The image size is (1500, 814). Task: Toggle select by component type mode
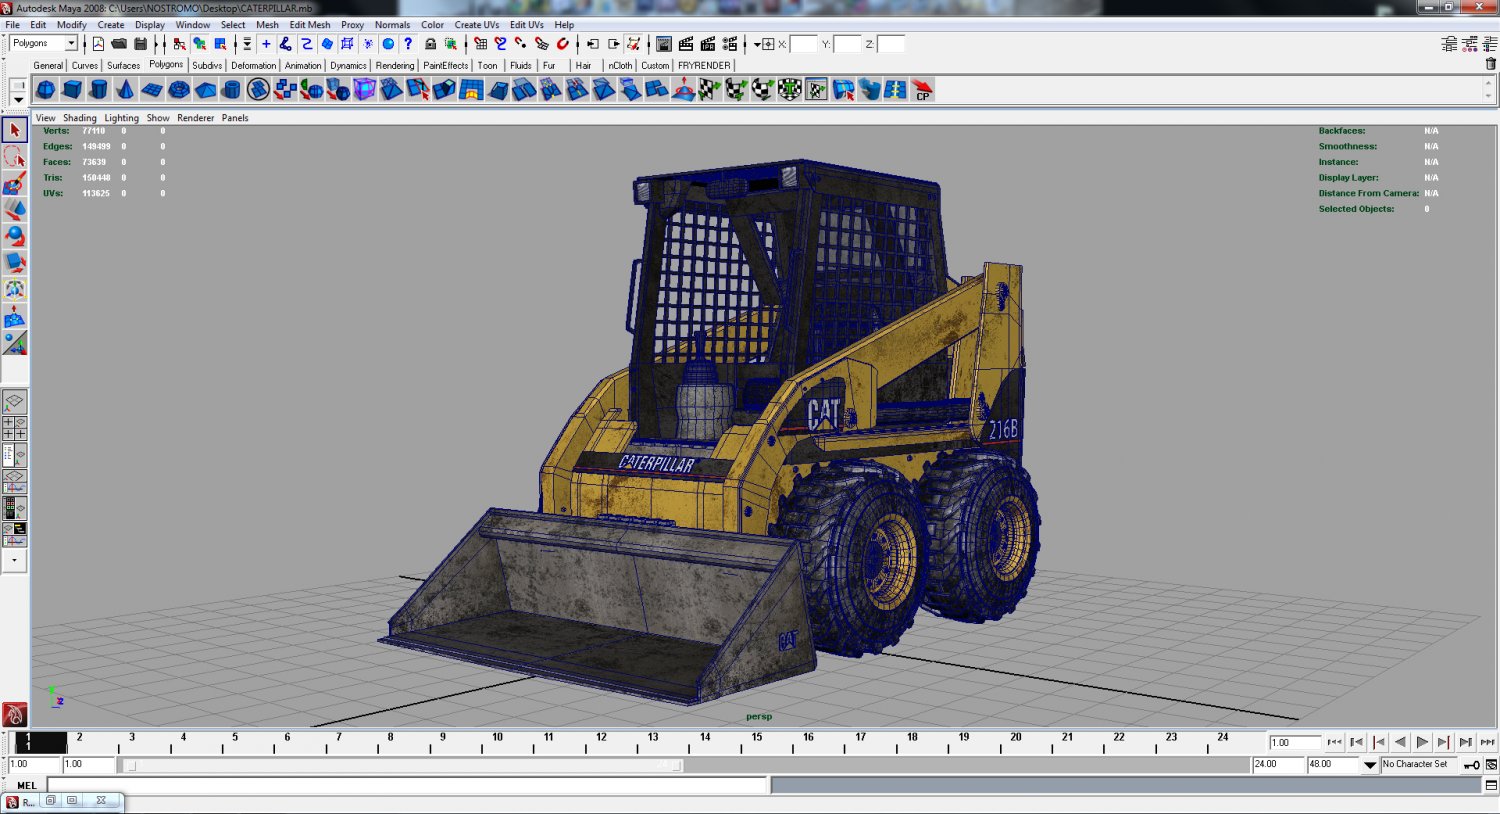click(x=221, y=44)
